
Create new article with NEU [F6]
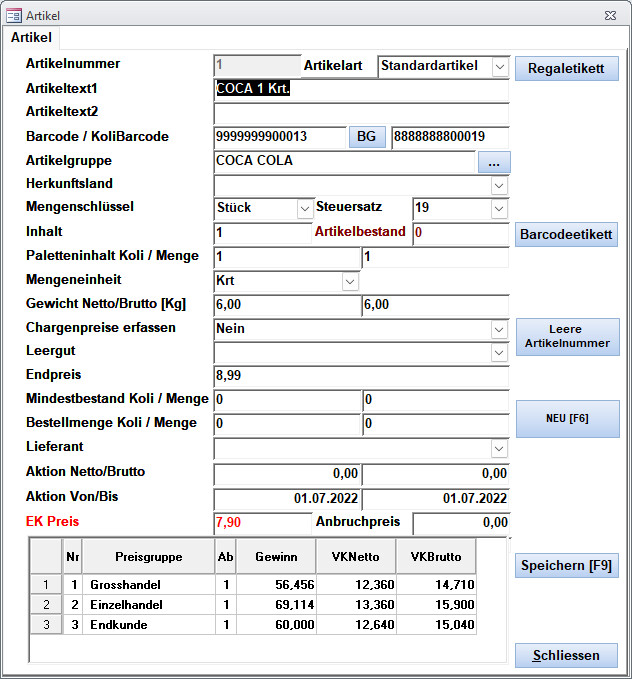(x=566, y=419)
